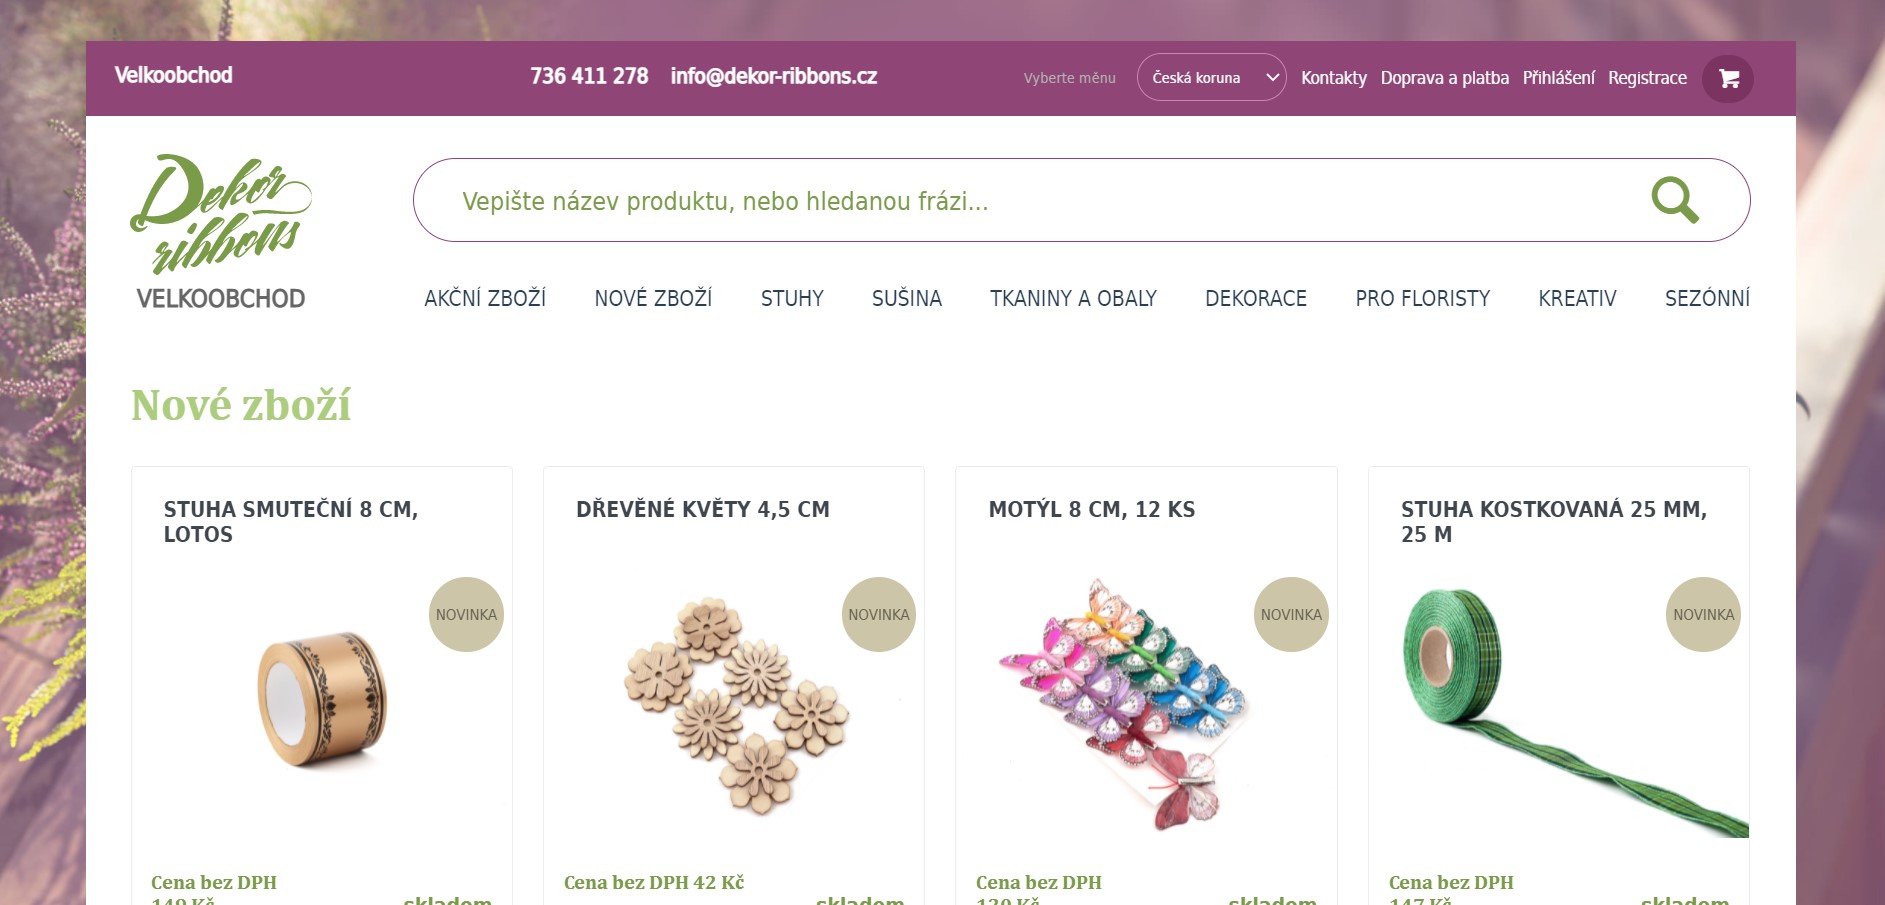Click the green magnifier search icon

tap(1675, 200)
